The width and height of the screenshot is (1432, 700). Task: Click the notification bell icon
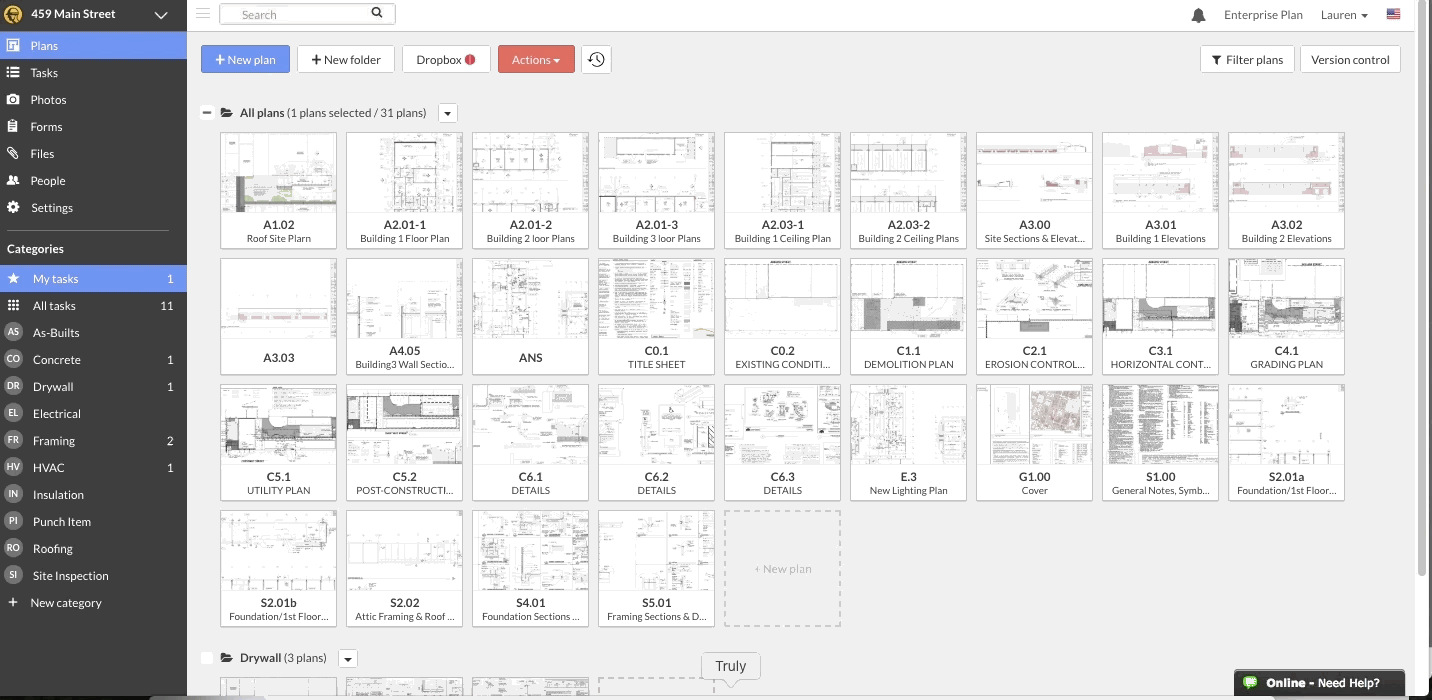click(1198, 15)
